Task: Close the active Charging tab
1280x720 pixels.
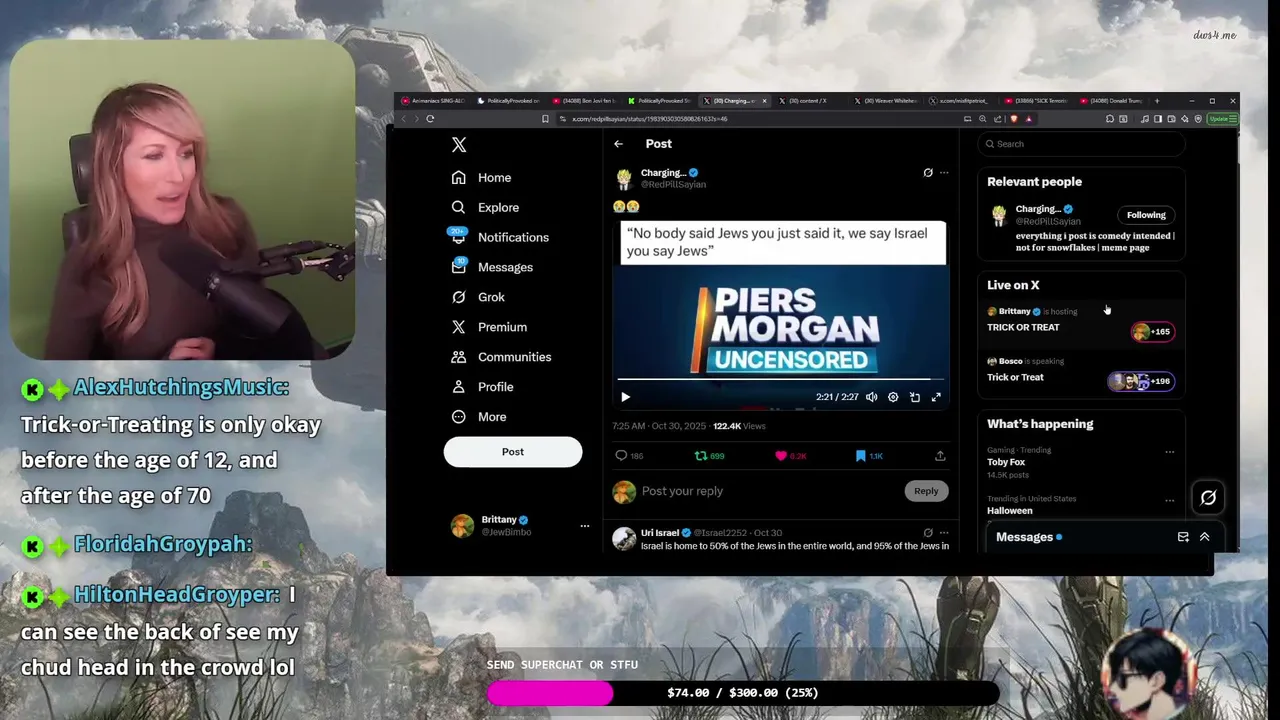Action: pyautogui.click(x=765, y=101)
